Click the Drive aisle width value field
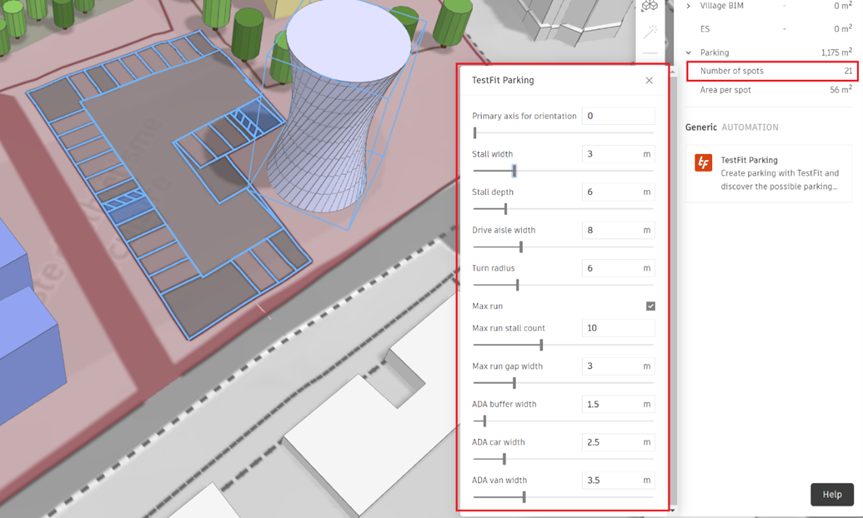Image resolution: width=863 pixels, height=518 pixels. click(618, 230)
